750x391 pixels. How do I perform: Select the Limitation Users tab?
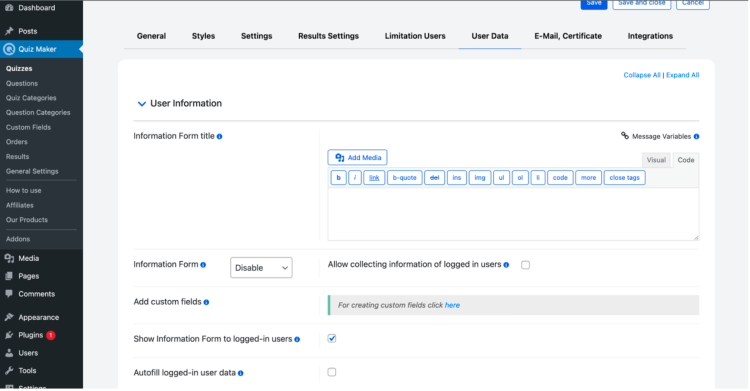pyautogui.click(x=415, y=36)
